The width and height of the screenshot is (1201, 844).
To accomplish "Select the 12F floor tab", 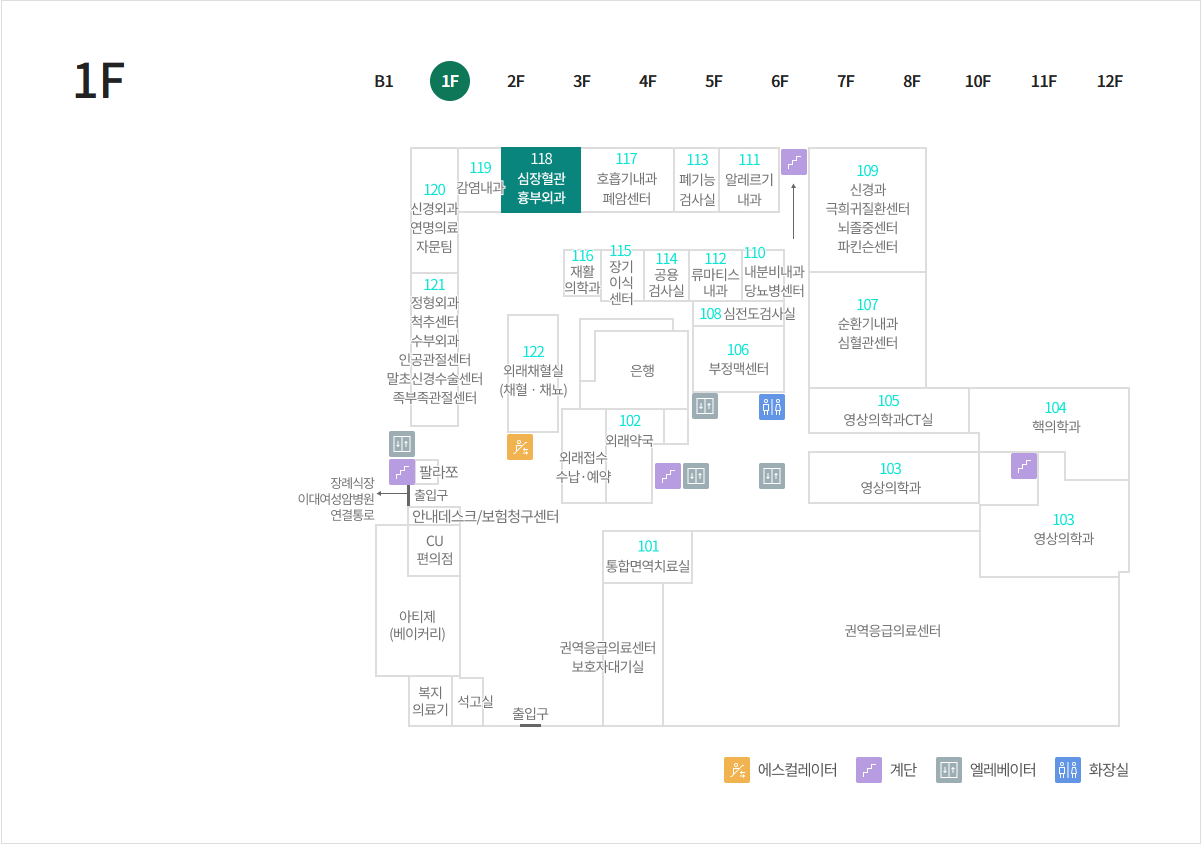I will 1110,81.
